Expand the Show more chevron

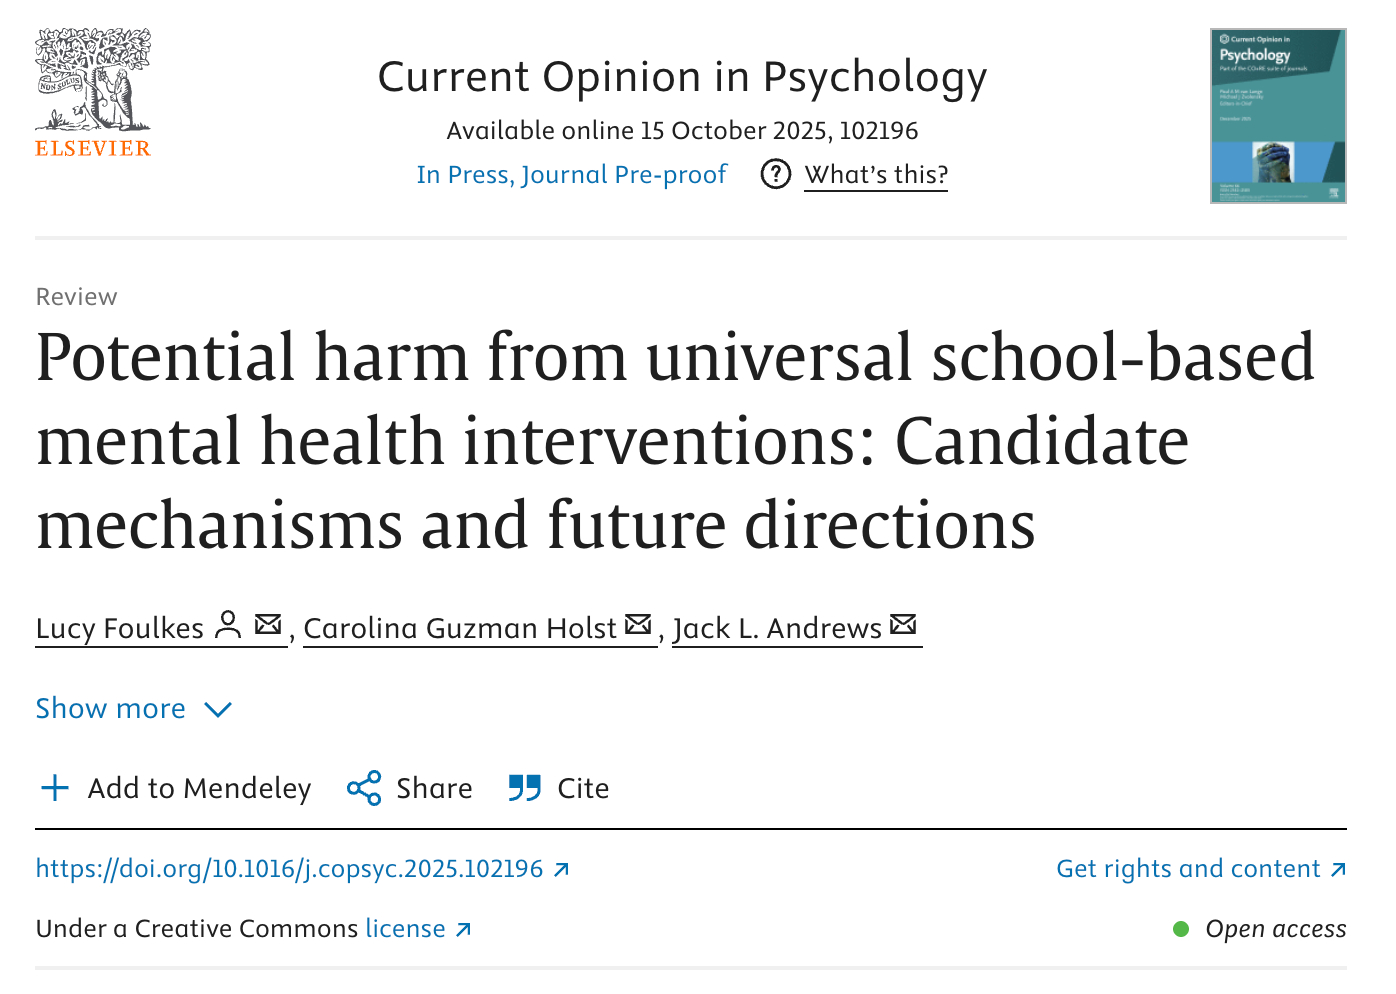click(218, 710)
